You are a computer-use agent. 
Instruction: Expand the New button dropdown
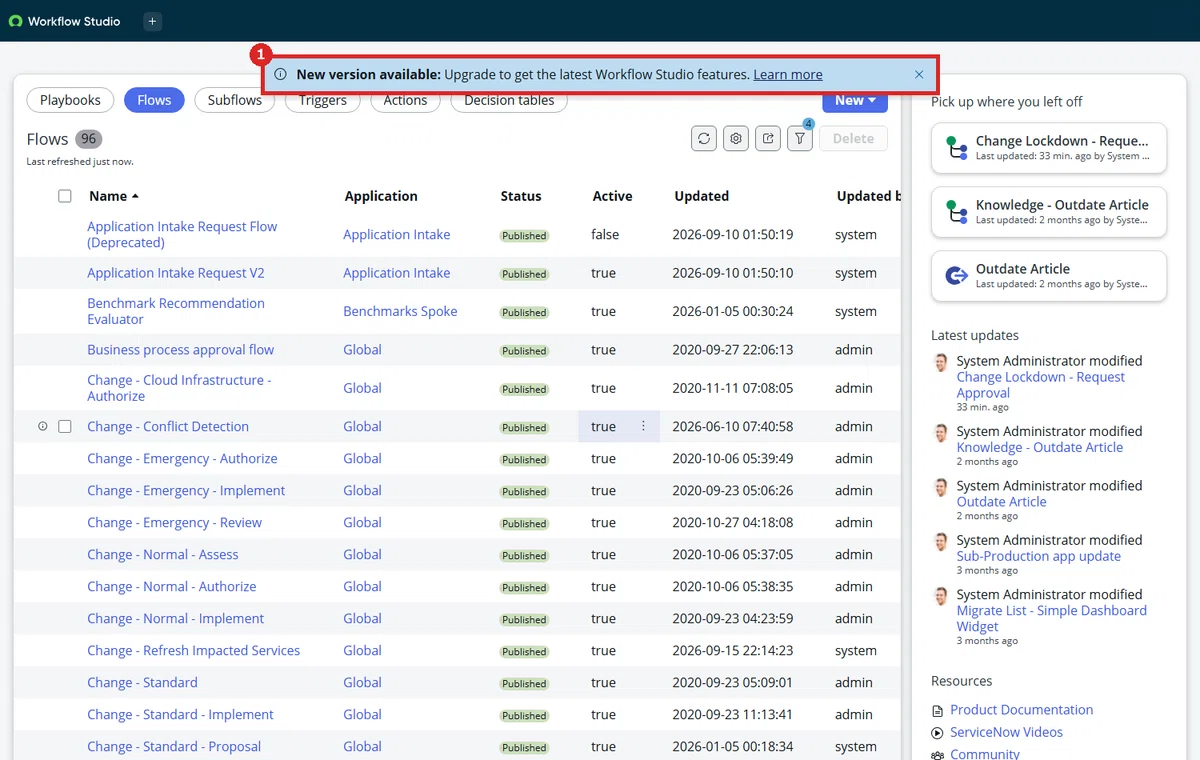[855, 100]
